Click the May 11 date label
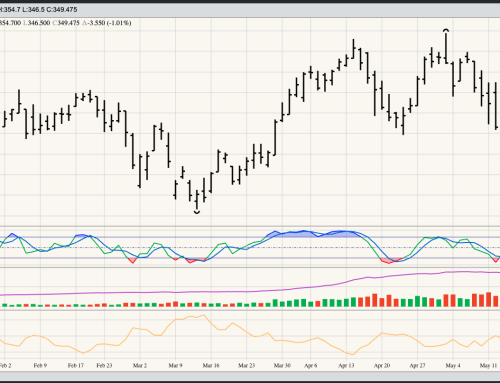Image resolution: width=500 pixels, height=383 pixels. (x=488, y=365)
